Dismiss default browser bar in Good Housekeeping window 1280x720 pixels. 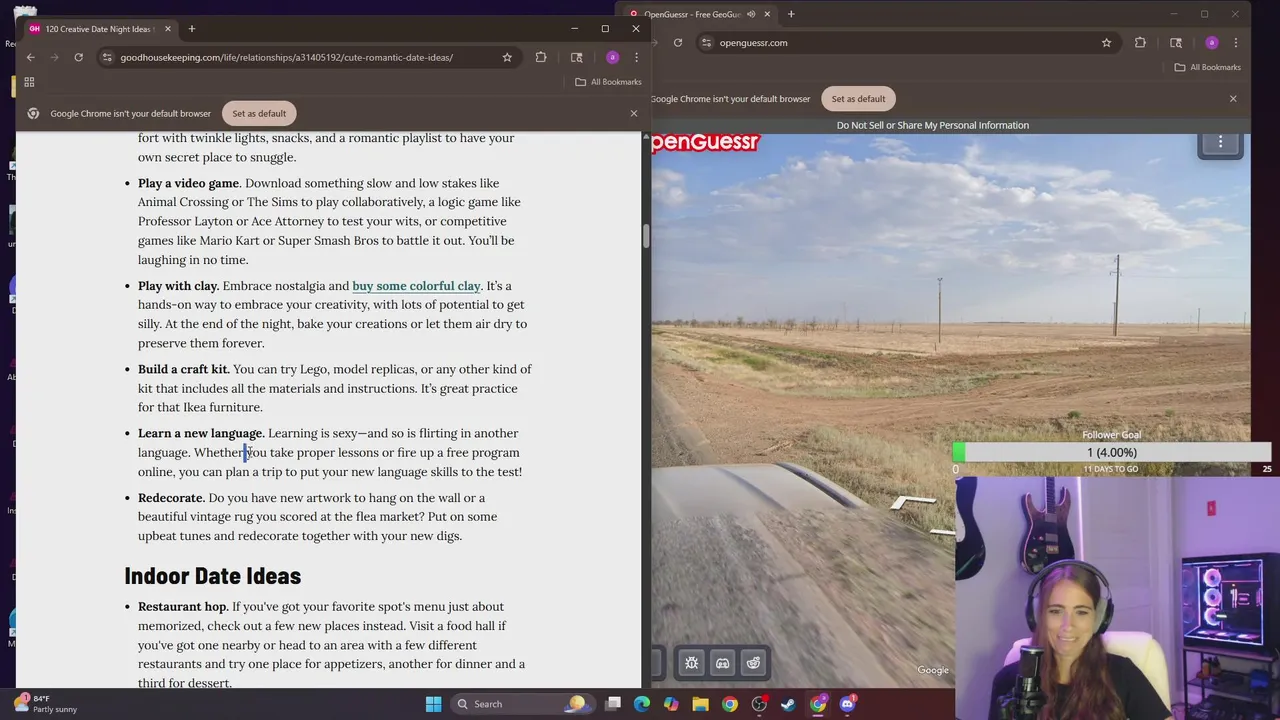pyautogui.click(x=633, y=113)
